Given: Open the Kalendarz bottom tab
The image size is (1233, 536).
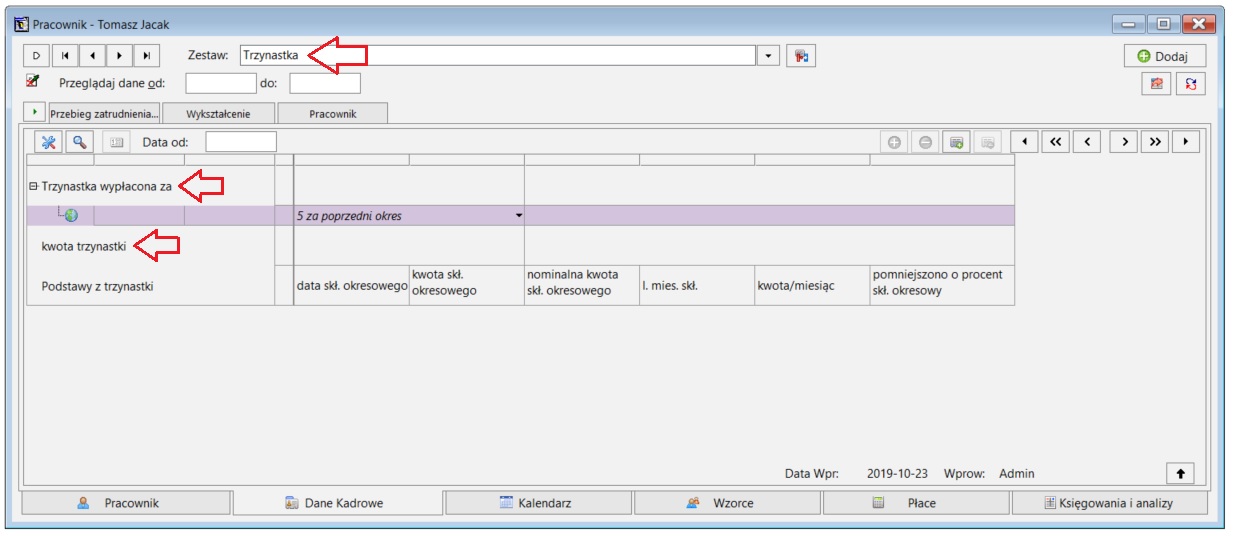Looking at the screenshot, I should [x=540, y=503].
